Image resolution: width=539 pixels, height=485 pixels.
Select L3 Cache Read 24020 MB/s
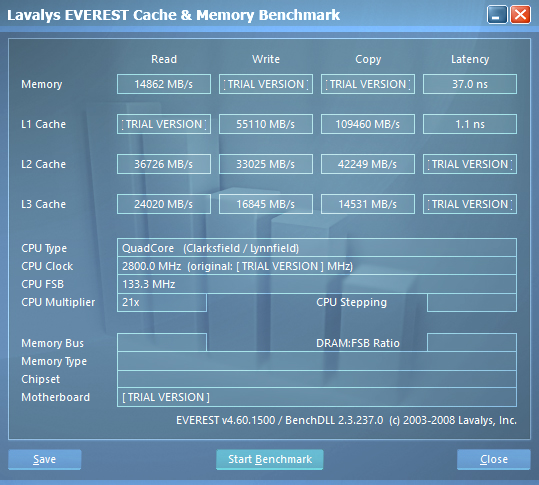coord(164,204)
